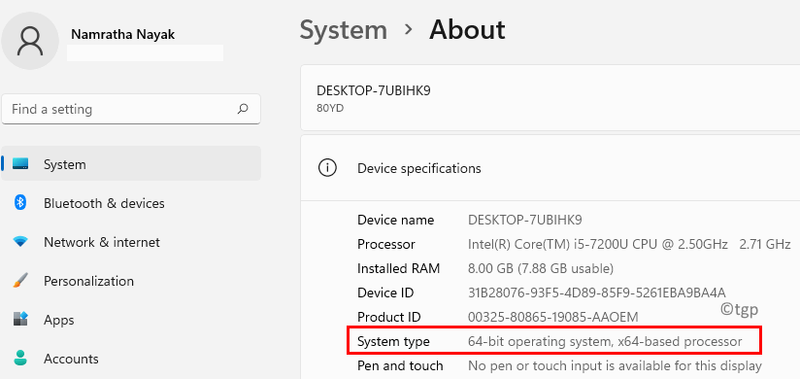Go back to System via breadcrumb
This screenshot has width=800, height=379.
tap(343, 30)
